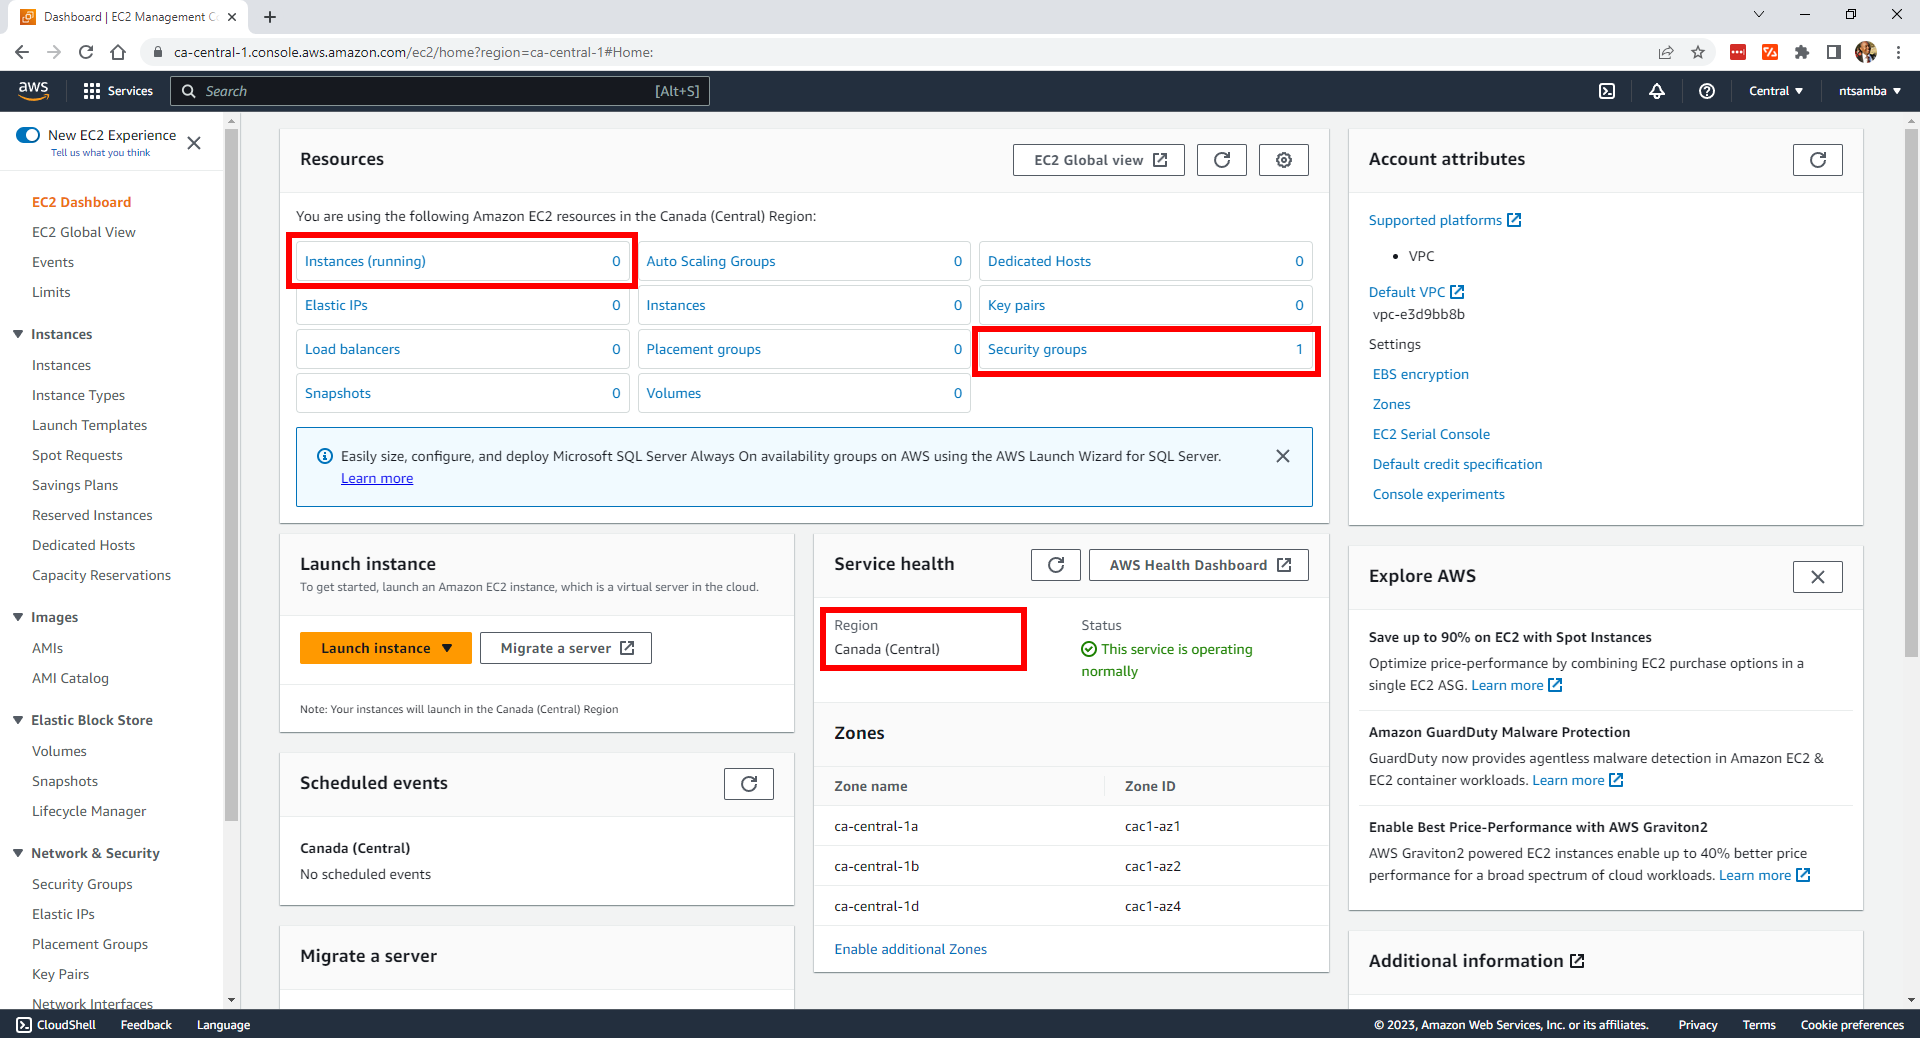The width and height of the screenshot is (1920, 1038).
Task: Select Launch Templates in the sidebar
Action: 89,425
